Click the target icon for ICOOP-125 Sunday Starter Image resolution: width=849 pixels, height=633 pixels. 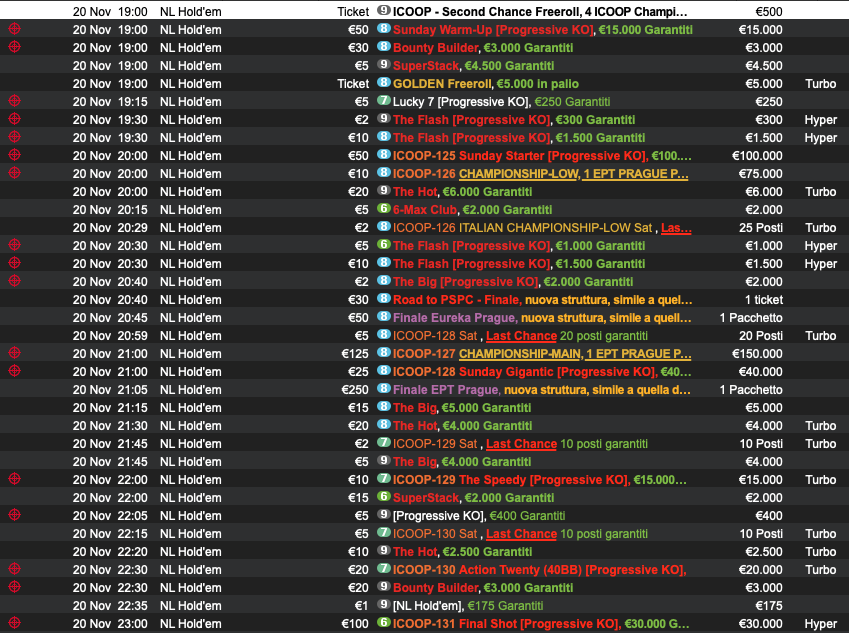(15, 155)
